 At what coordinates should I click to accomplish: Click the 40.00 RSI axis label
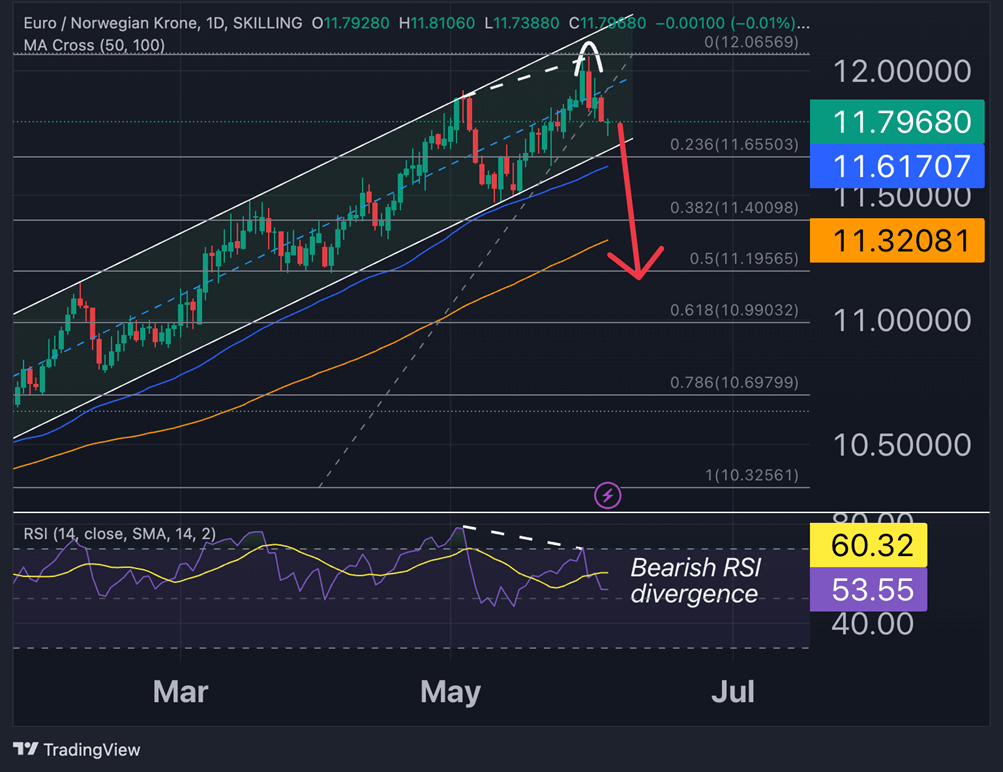873,624
